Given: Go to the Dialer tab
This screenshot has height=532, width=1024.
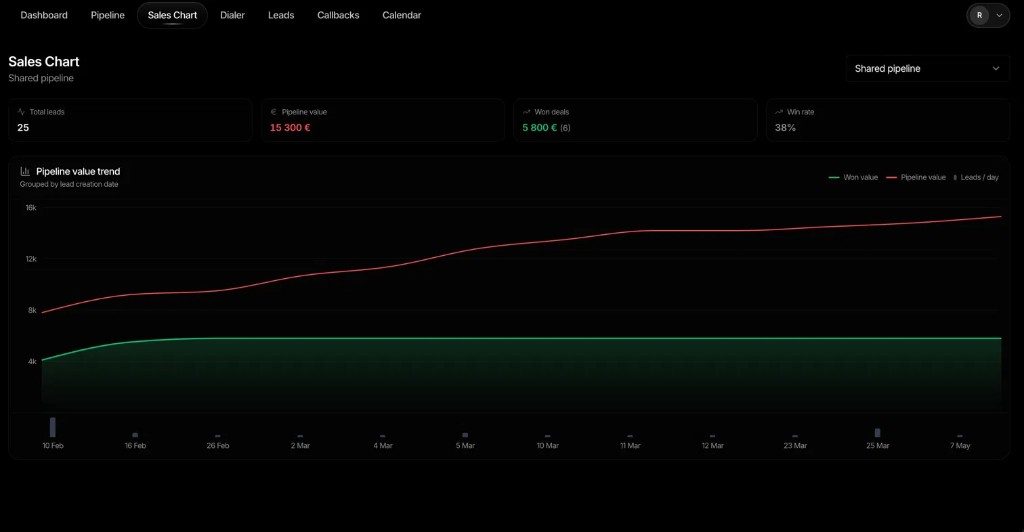Looking at the screenshot, I should pos(232,15).
